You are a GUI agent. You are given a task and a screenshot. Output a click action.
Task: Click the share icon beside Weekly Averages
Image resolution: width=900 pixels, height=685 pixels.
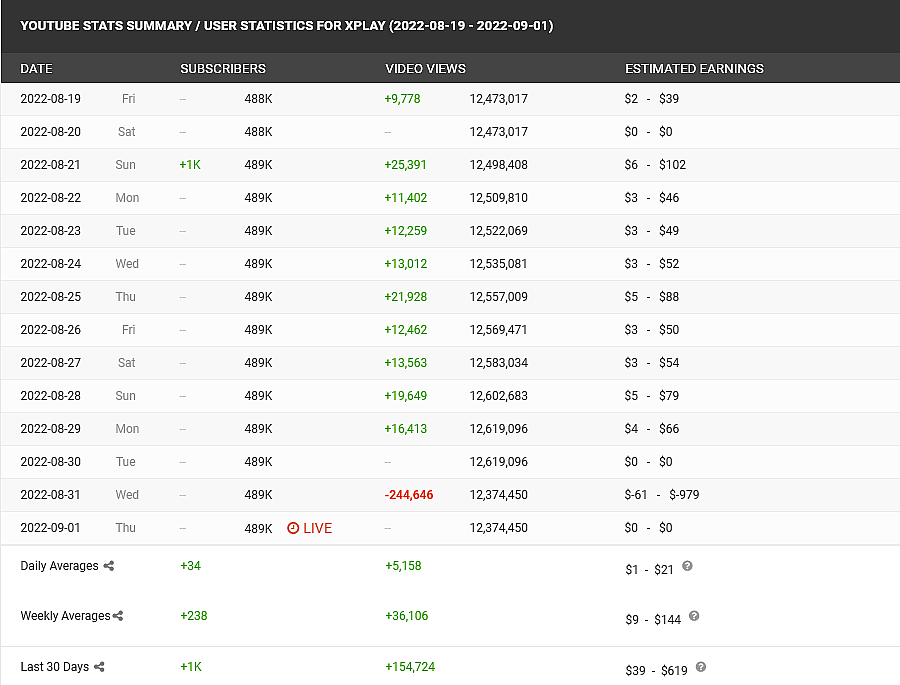[x=118, y=616]
